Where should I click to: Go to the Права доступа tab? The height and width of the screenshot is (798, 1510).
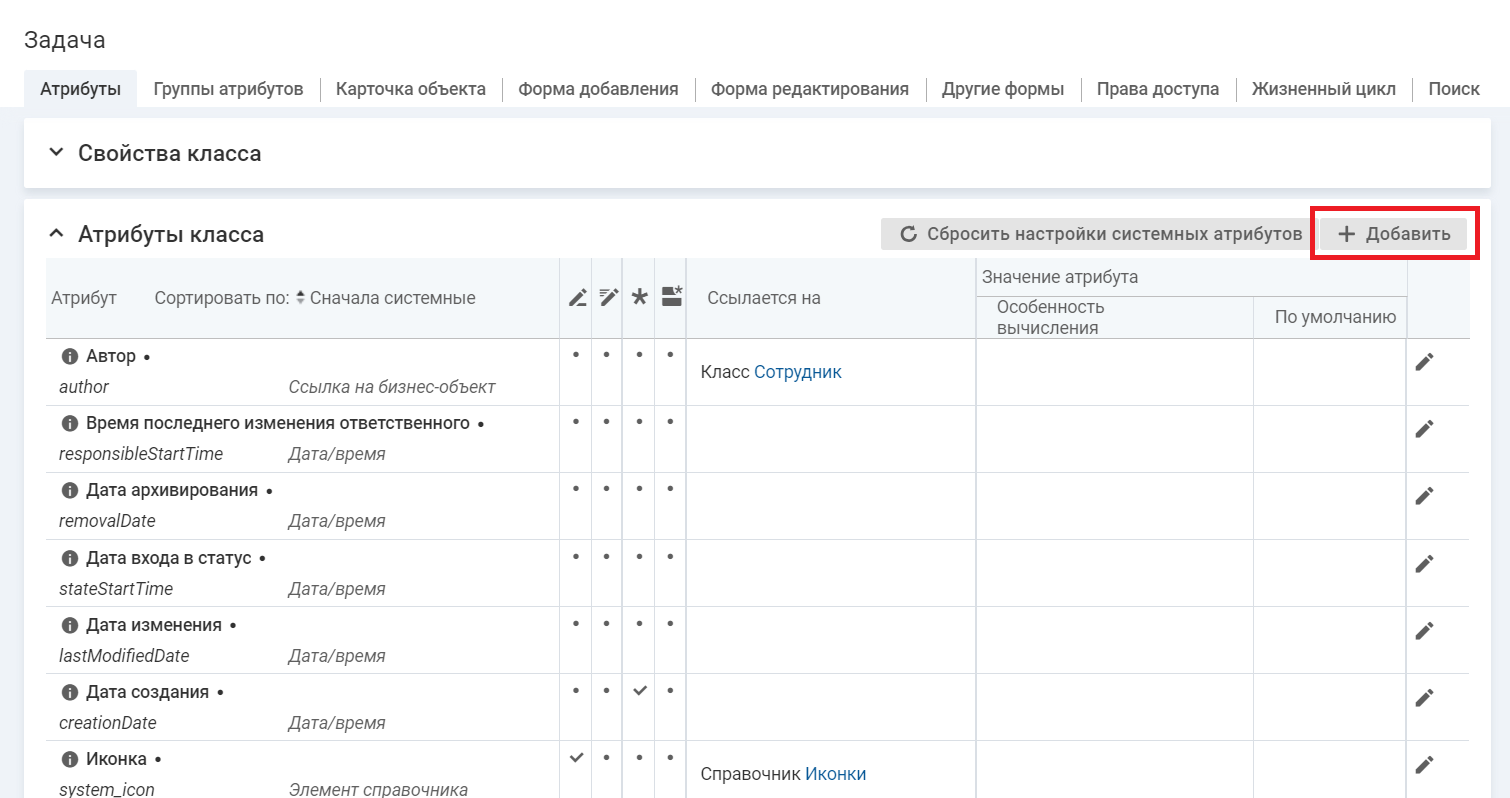pos(1157,89)
